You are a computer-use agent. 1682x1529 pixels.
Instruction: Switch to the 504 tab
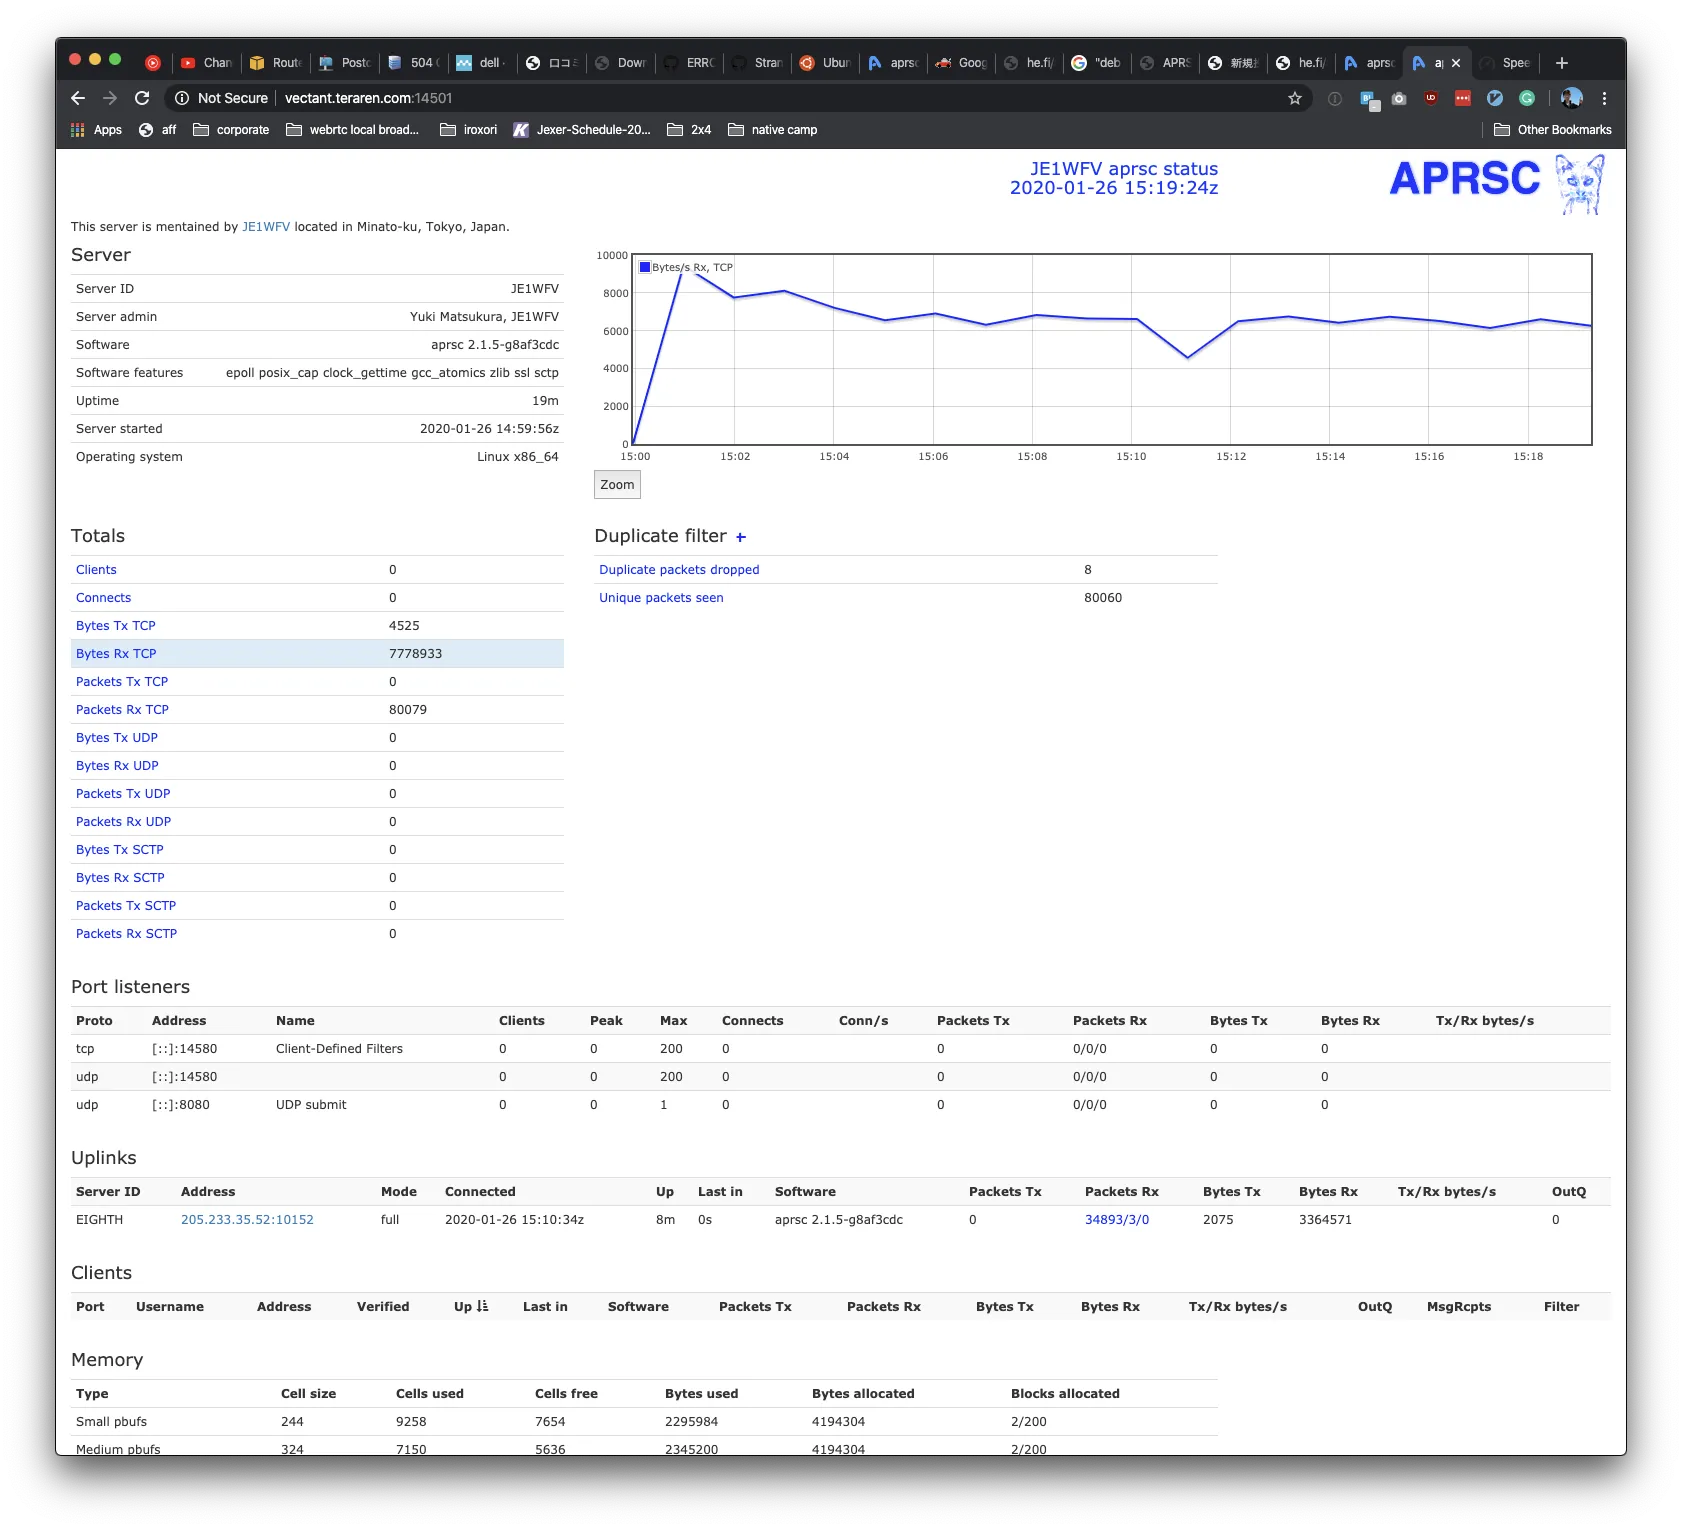pos(413,63)
